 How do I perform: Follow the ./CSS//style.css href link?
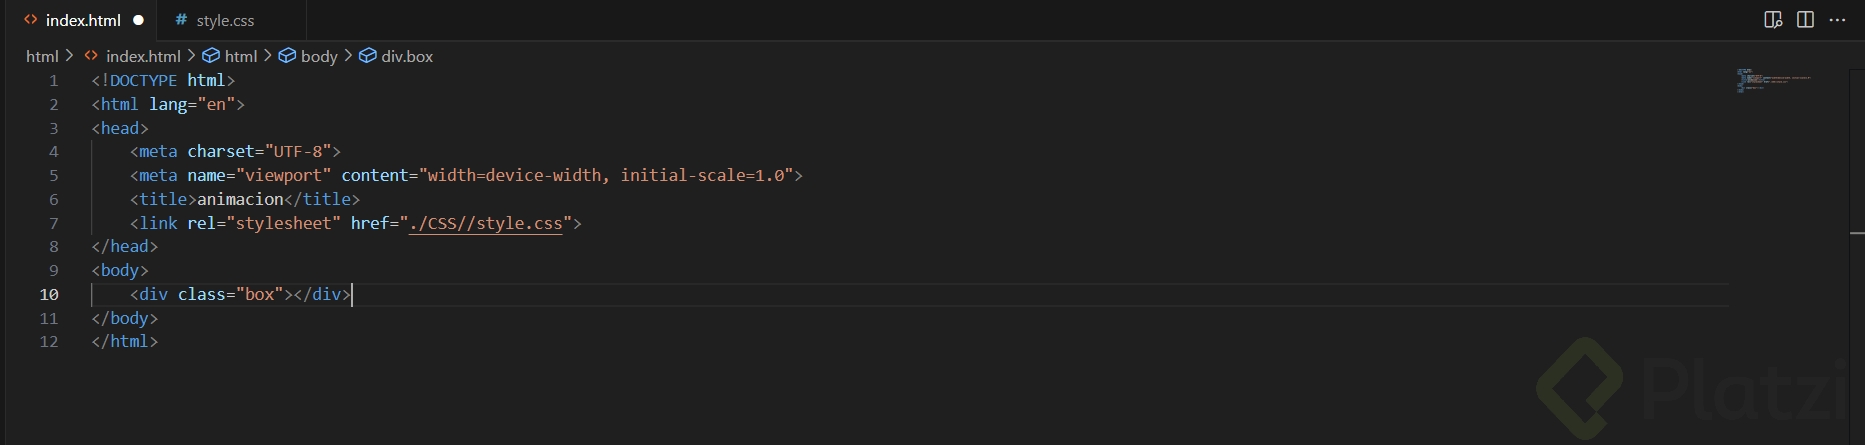[x=486, y=223]
